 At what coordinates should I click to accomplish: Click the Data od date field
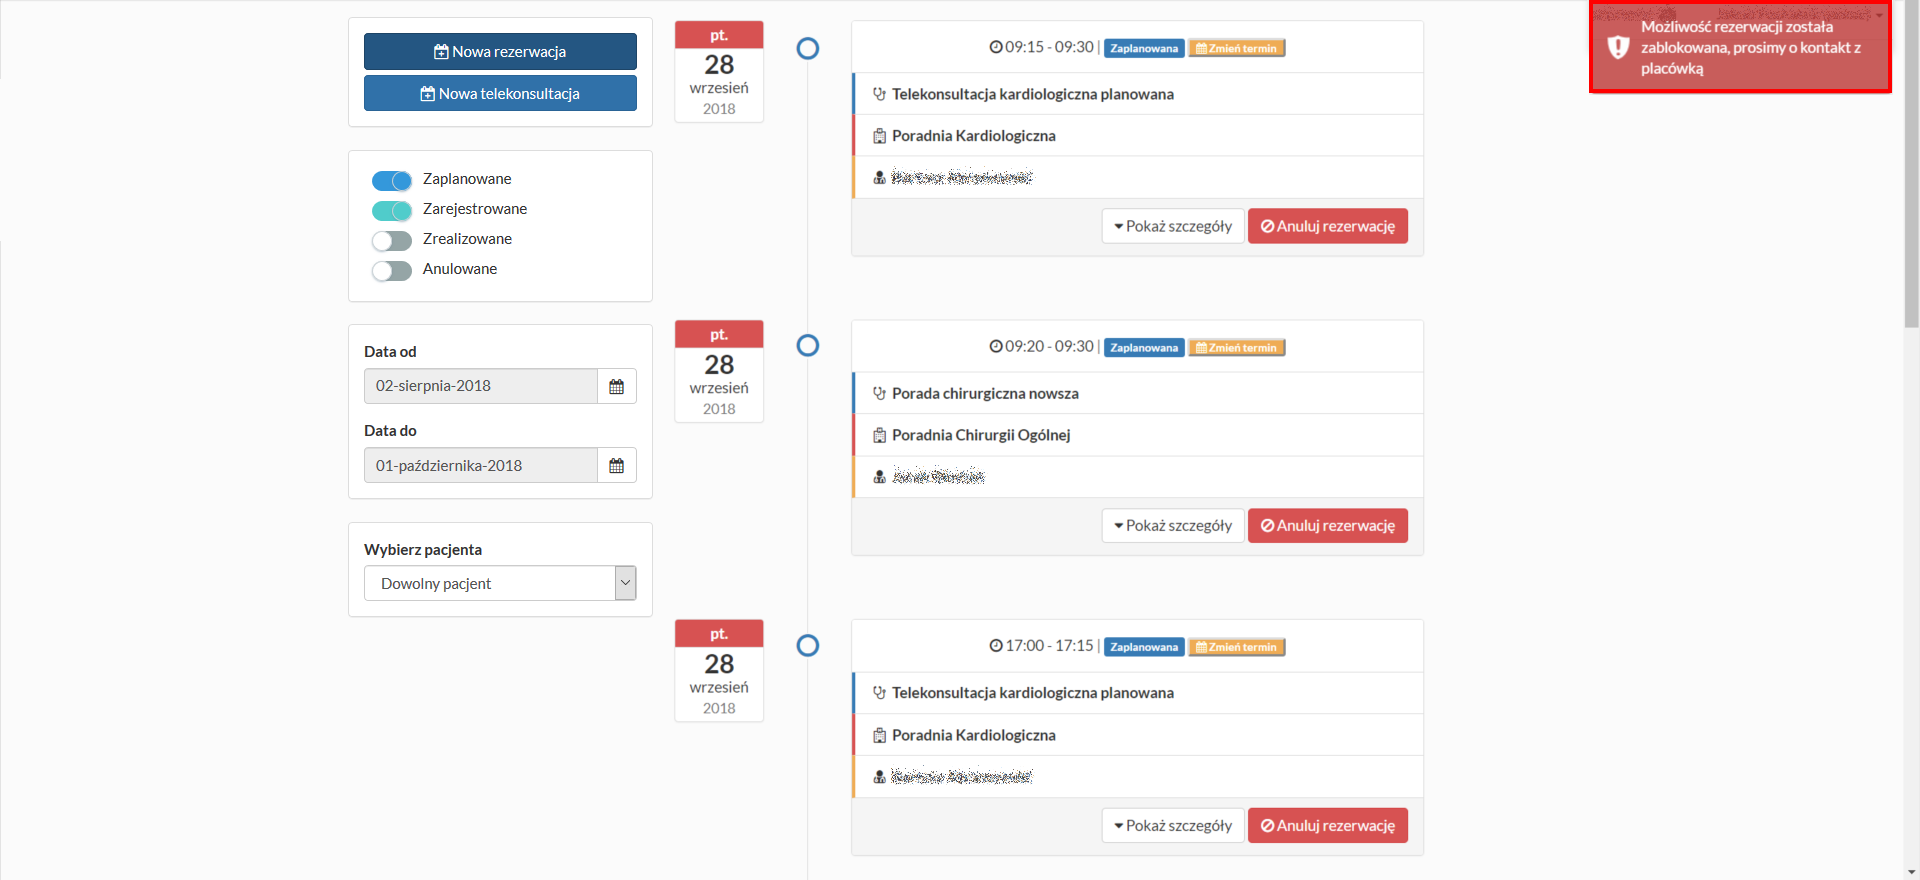coord(480,386)
